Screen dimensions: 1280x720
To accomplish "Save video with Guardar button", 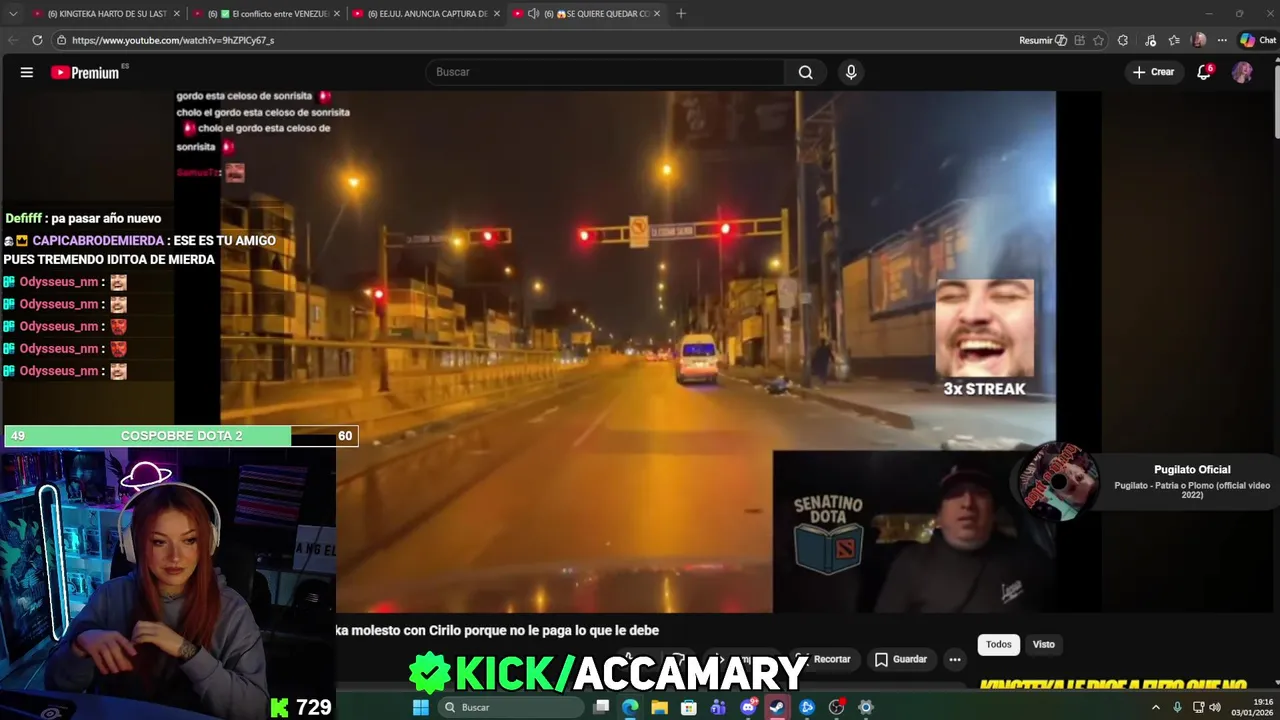I will click(x=901, y=659).
